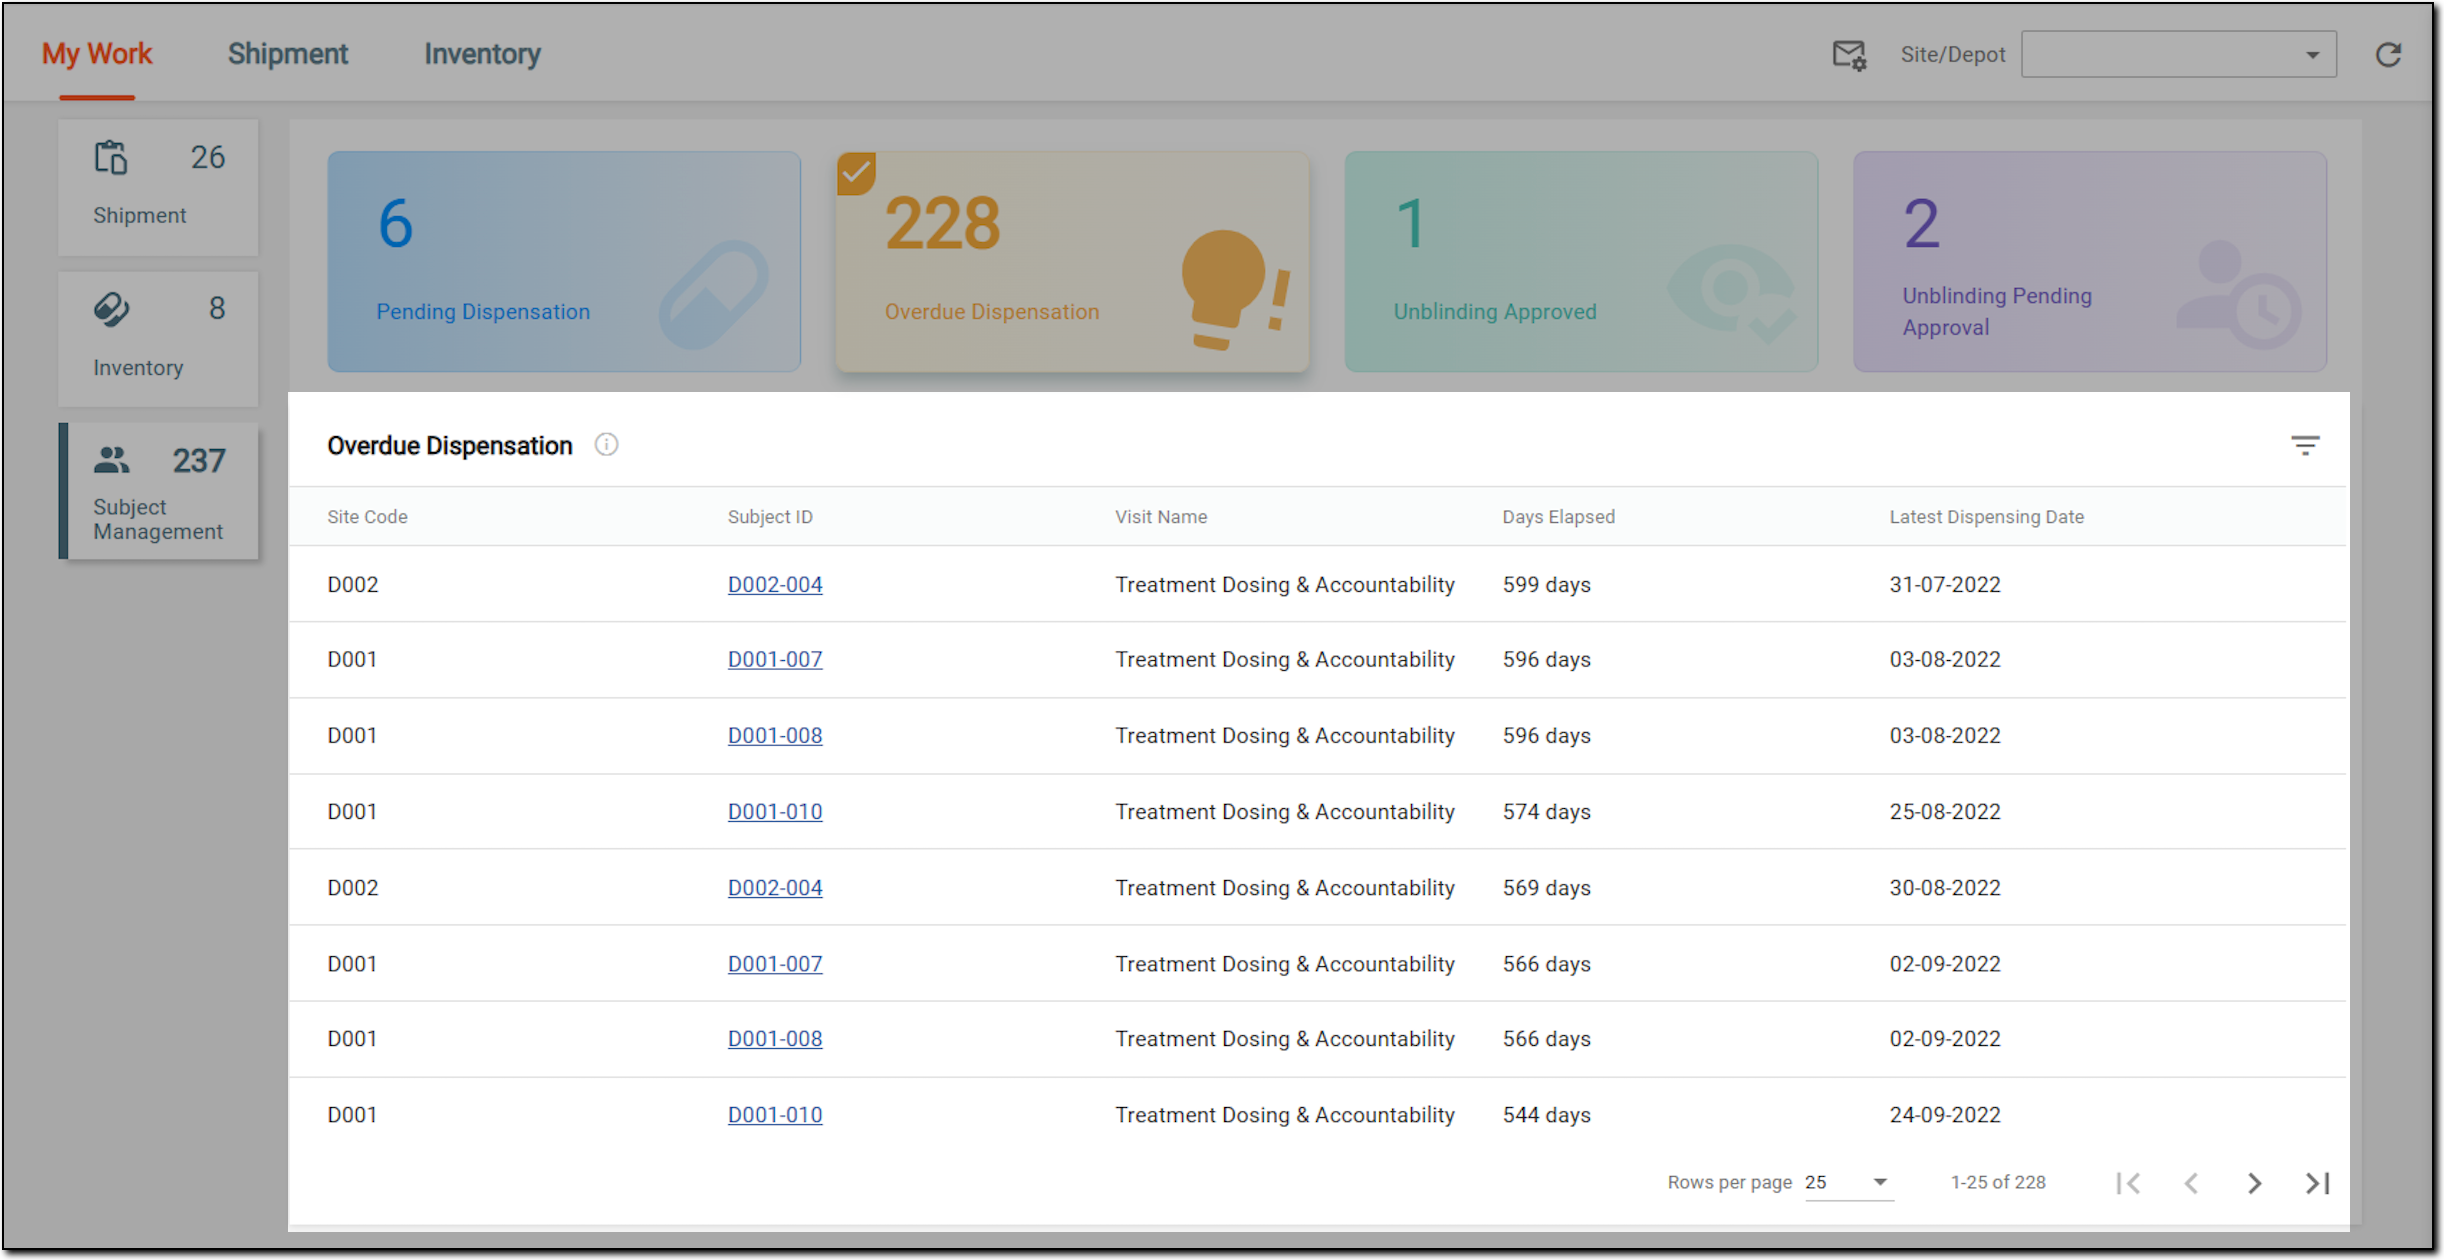2444x1260 pixels.
Task: Open subject D002-004 with 599 days elapsed
Action: tap(775, 585)
